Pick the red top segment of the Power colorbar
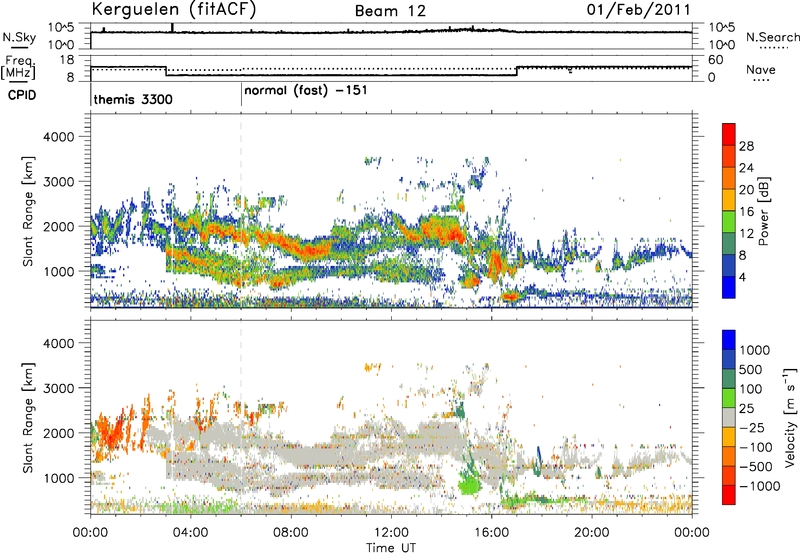The height and width of the screenshot is (554, 800). click(x=729, y=134)
